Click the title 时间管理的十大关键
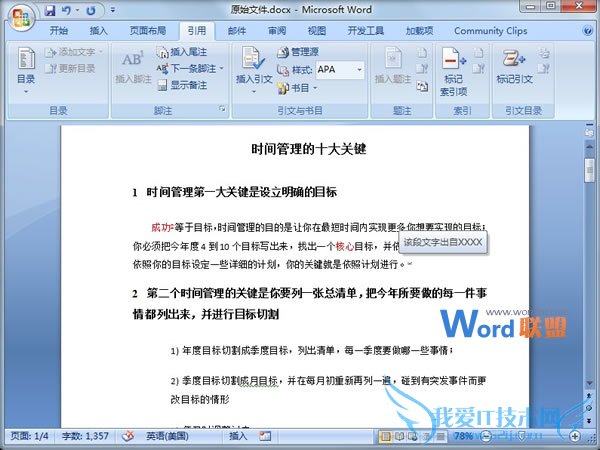The width and height of the screenshot is (600, 450). coord(308,149)
